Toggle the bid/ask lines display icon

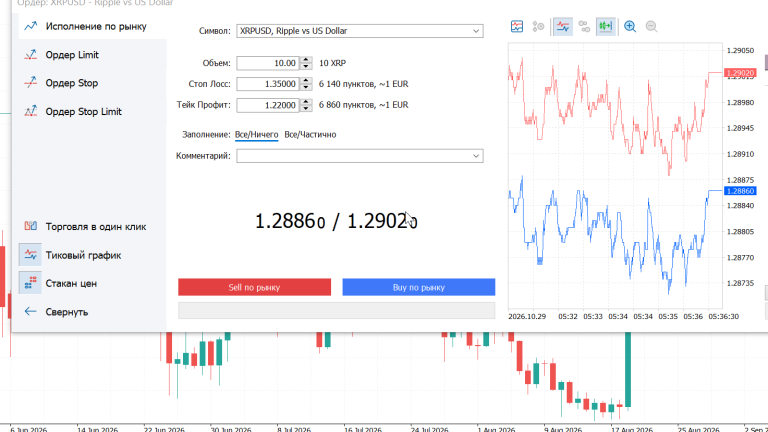point(563,26)
